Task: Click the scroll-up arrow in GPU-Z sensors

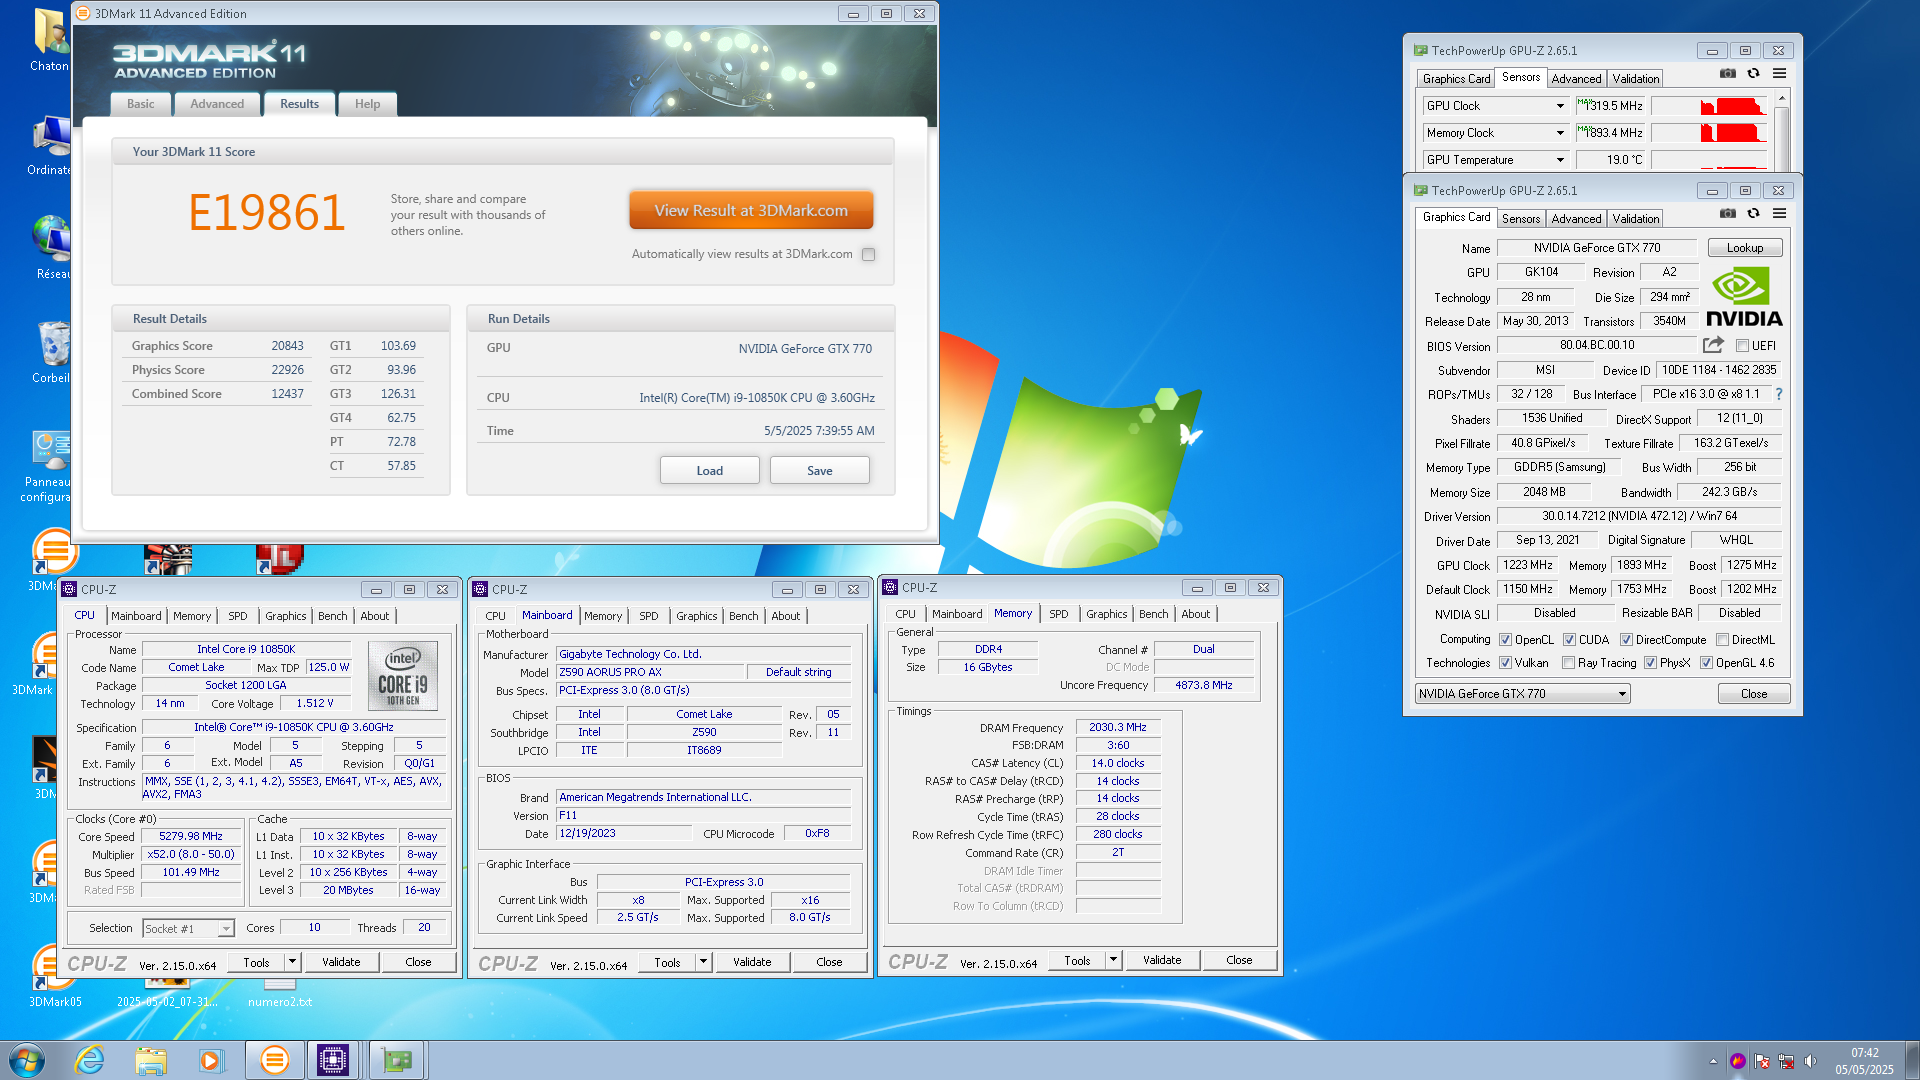Action: (x=1782, y=99)
